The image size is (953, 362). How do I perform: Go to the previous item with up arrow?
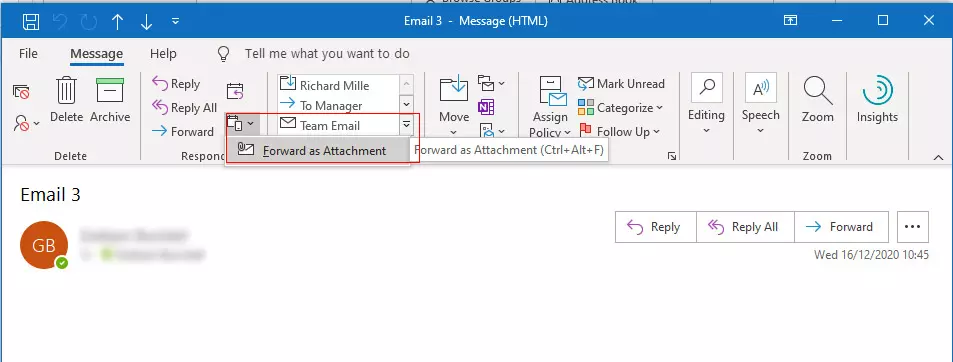[117, 21]
